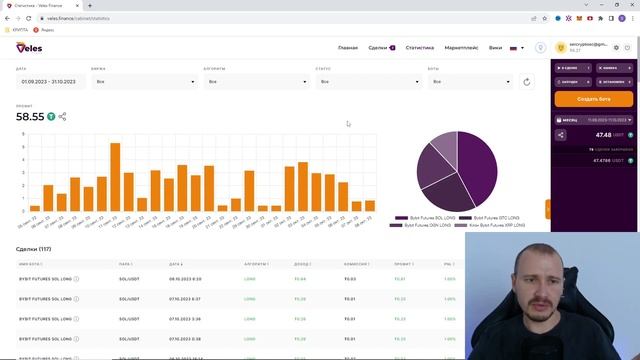Open the Chrome three-dot menu
640x360 pixels.
pos(633,18)
